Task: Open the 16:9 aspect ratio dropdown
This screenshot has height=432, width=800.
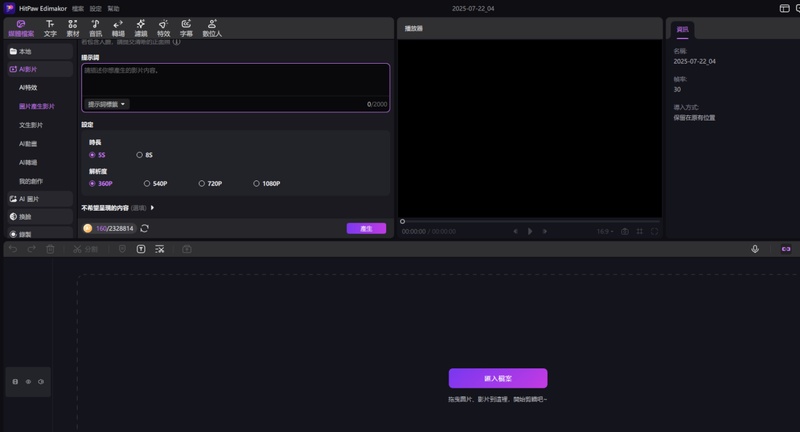Action: click(x=605, y=232)
